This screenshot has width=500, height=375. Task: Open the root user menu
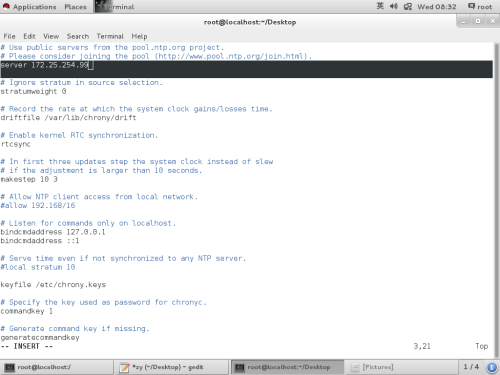coord(480,7)
